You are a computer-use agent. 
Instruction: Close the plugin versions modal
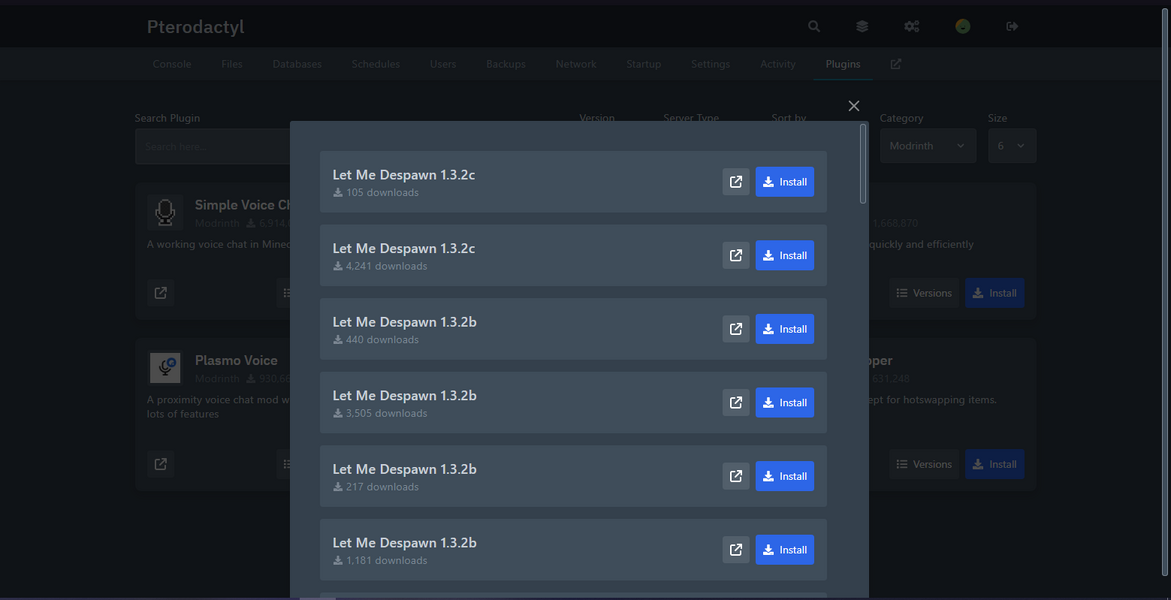click(x=853, y=105)
